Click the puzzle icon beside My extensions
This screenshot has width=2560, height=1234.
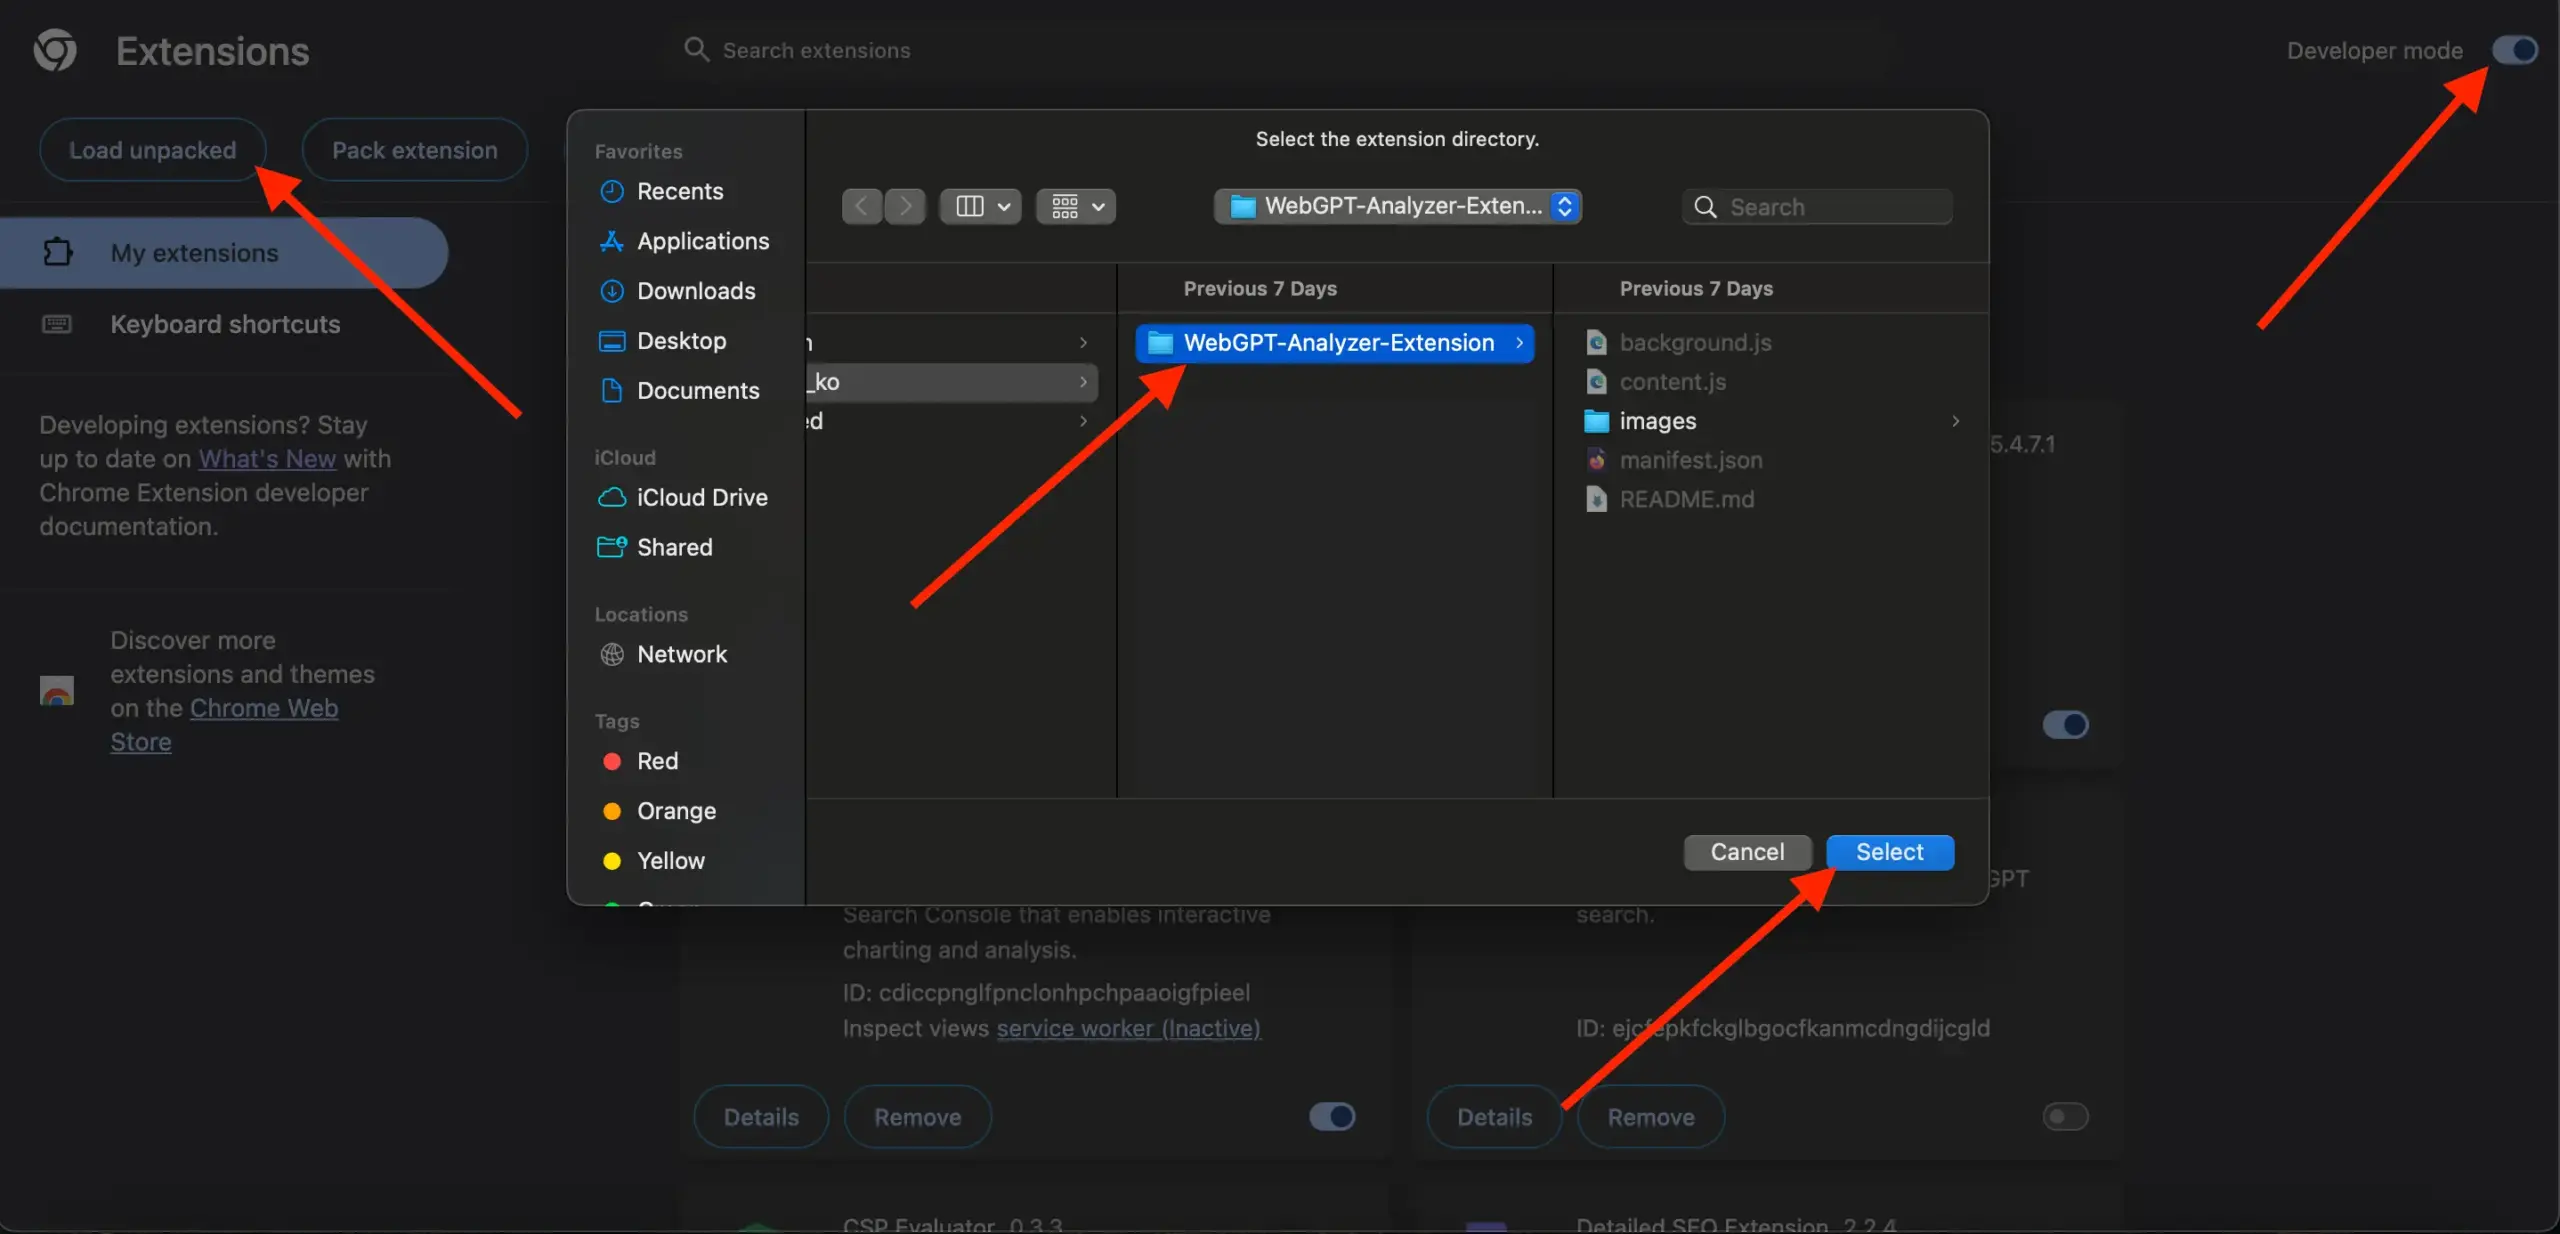(x=58, y=252)
